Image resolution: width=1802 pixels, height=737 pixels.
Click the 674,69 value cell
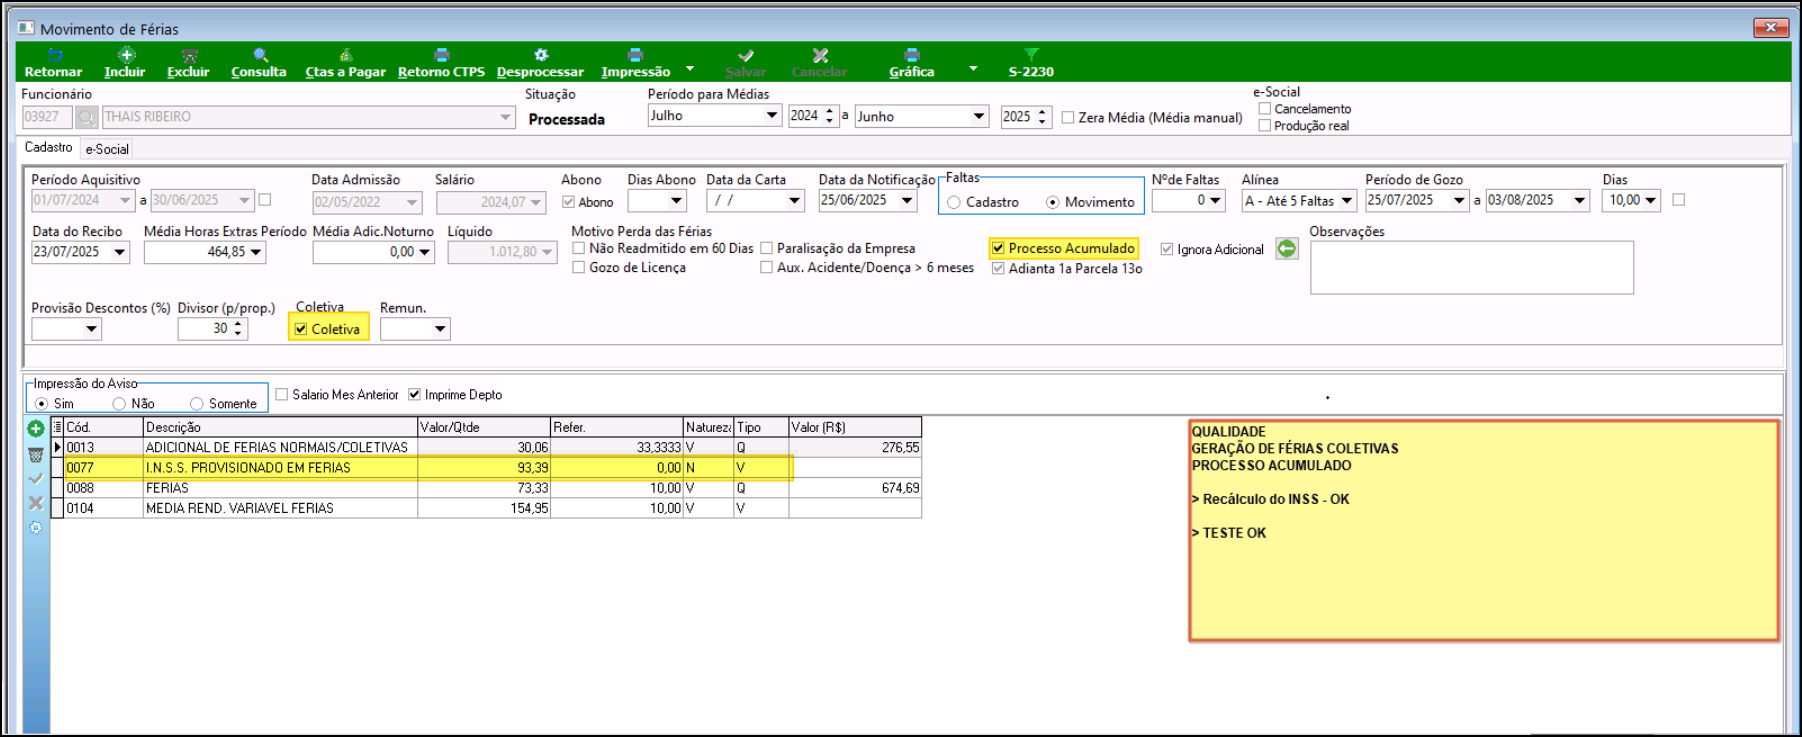(855, 488)
